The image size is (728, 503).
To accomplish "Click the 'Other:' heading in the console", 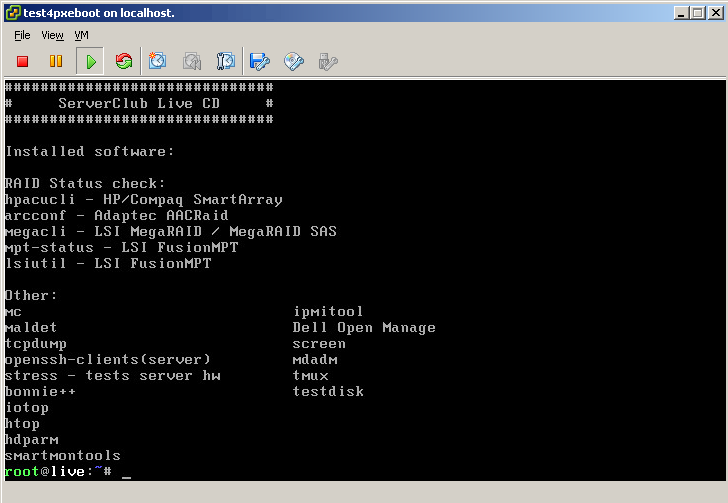I will click(31, 295).
